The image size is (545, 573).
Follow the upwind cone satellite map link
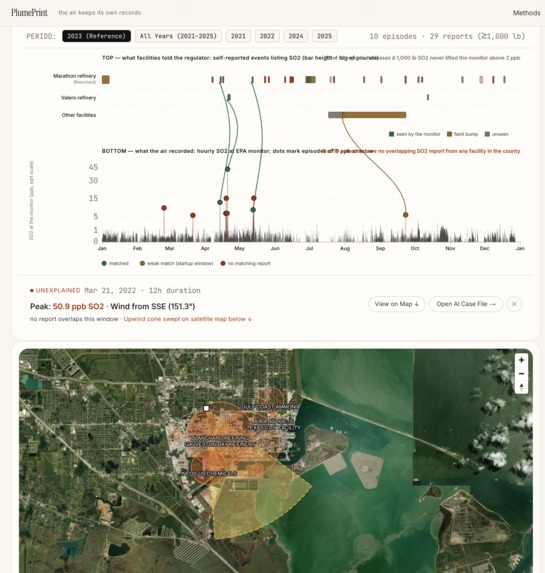click(x=188, y=319)
